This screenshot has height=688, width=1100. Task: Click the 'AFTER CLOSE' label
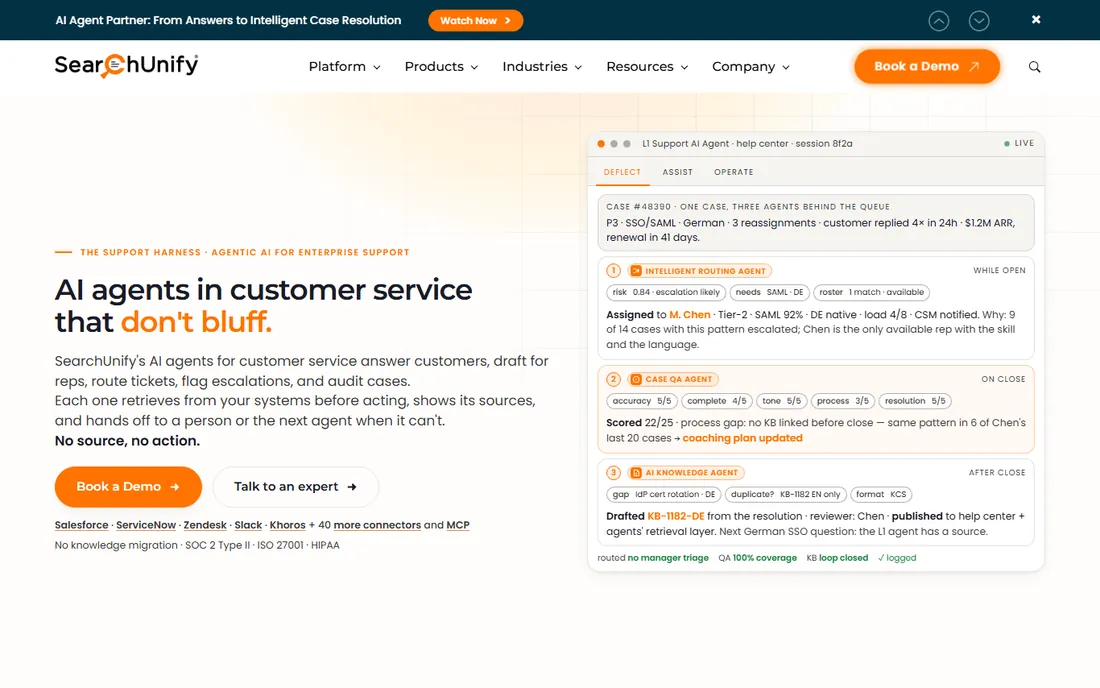(x=997, y=473)
